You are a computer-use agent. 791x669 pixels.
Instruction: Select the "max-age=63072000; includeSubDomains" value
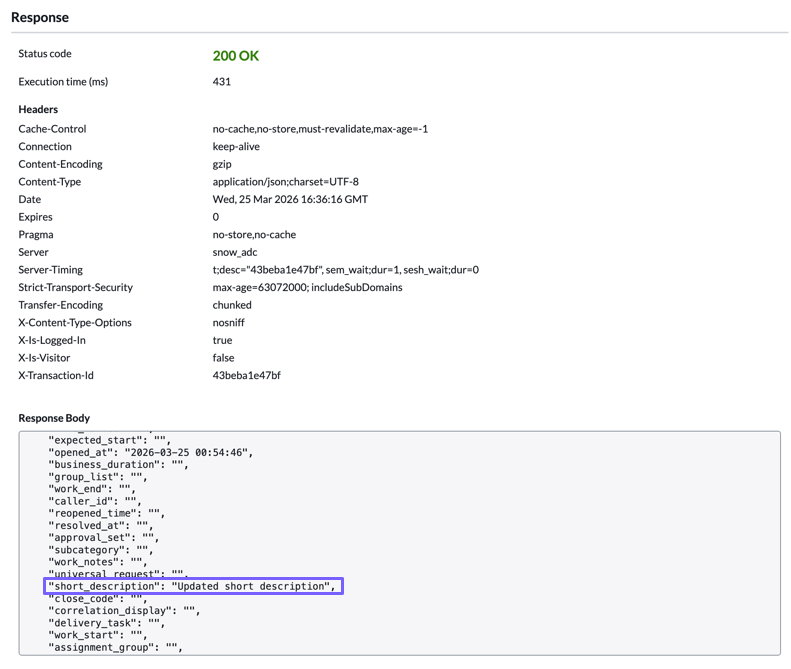click(x=307, y=288)
